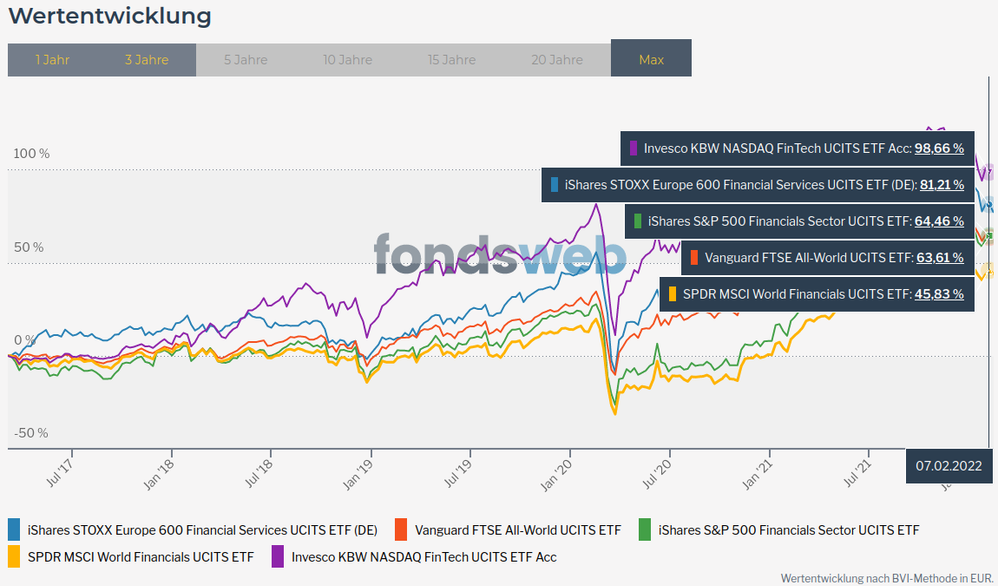The image size is (998, 586).
Task: Hide the Vanguard FTSE All-World UCITS ETF series
Action: point(517,529)
